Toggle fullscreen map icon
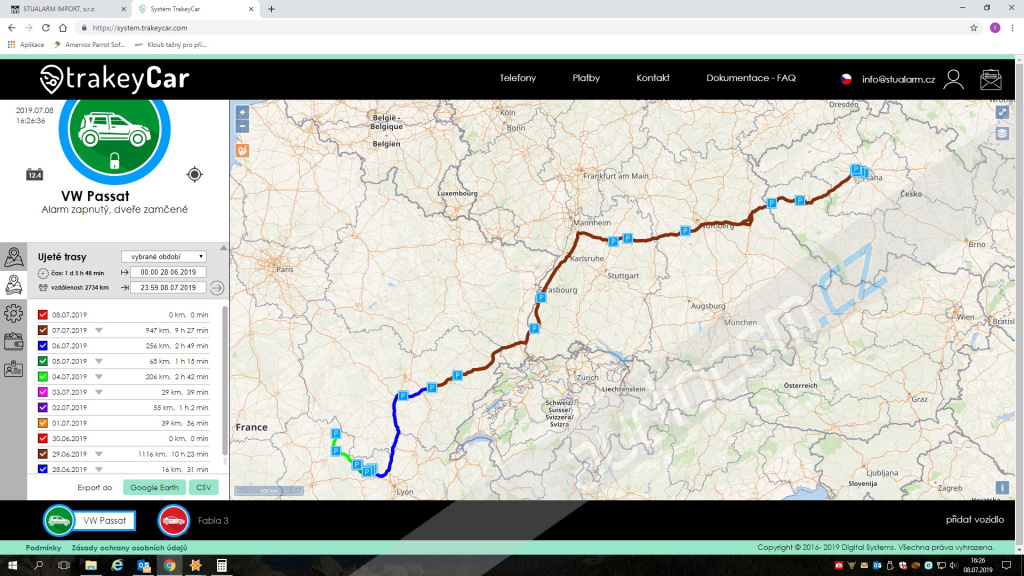Screen dimensions: 1024x576 pyautogui.click(x=1002, y=112)
